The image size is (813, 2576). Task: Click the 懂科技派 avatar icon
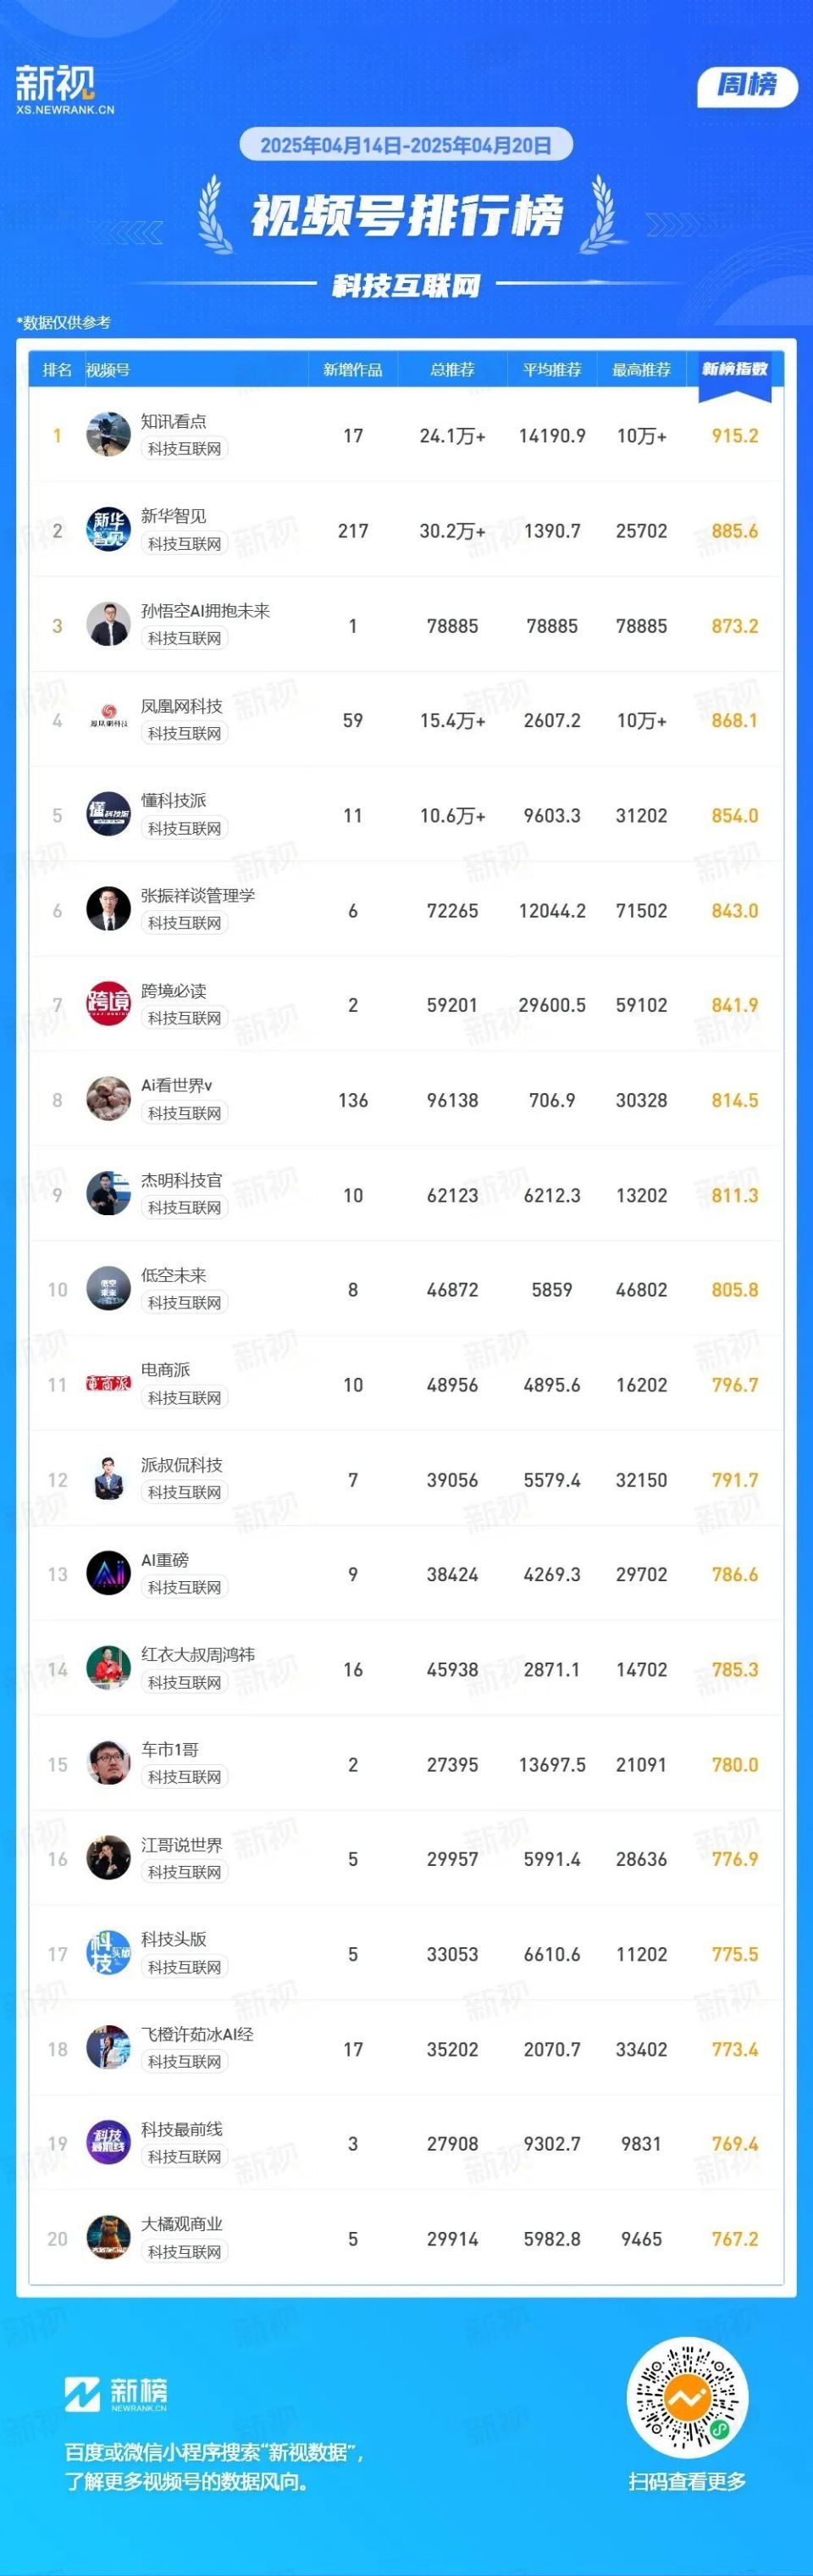pyautogui.click(x=108, y=815)
